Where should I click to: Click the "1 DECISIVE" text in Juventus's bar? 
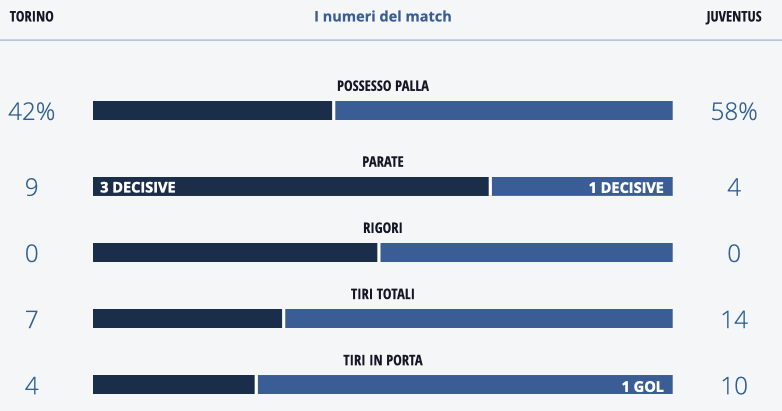(x=625, y=187)
